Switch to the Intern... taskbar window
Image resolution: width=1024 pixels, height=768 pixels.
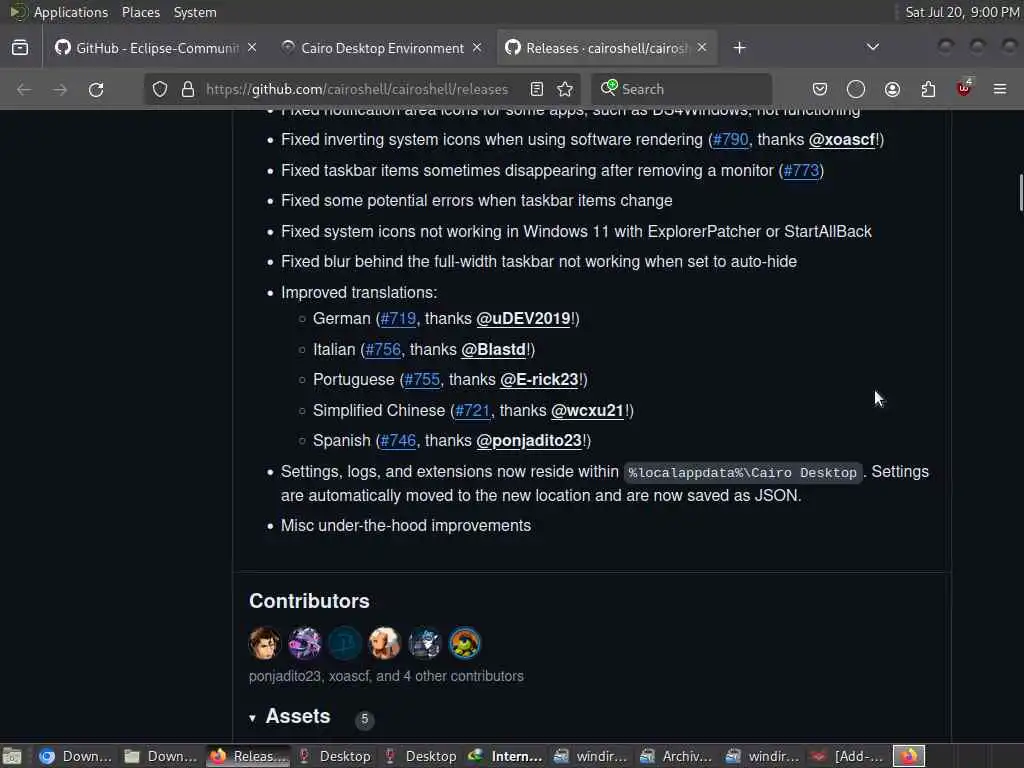click(505, 756)
